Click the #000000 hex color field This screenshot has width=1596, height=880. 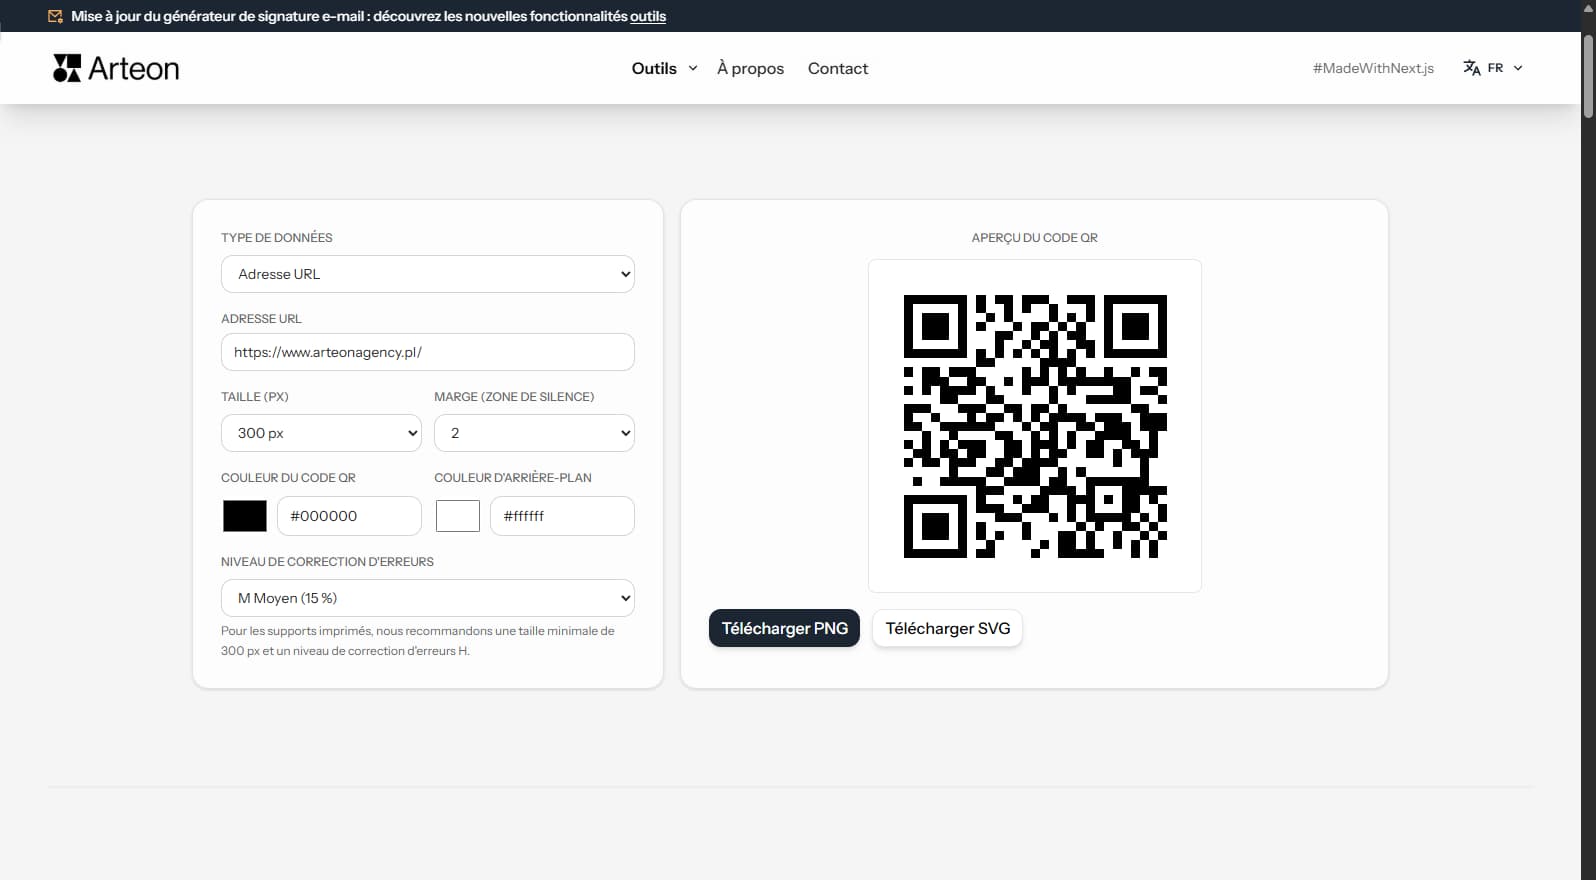coord(349,516)
